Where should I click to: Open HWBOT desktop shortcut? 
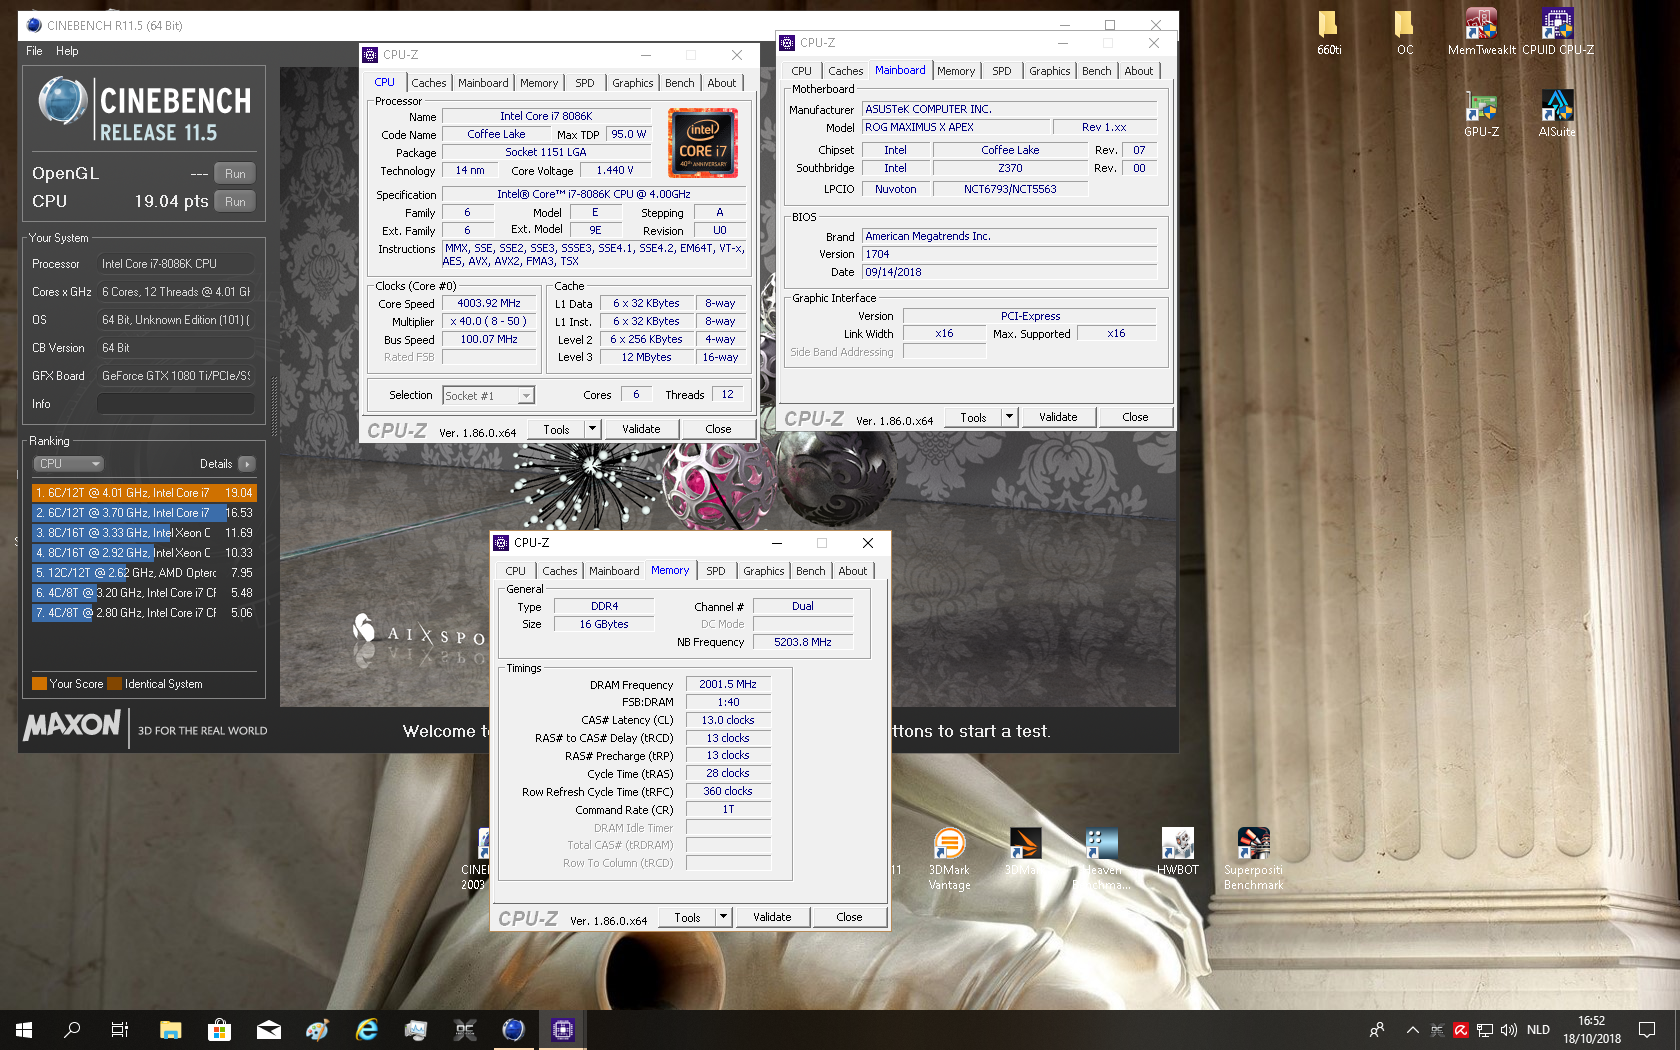[1177, 852]
